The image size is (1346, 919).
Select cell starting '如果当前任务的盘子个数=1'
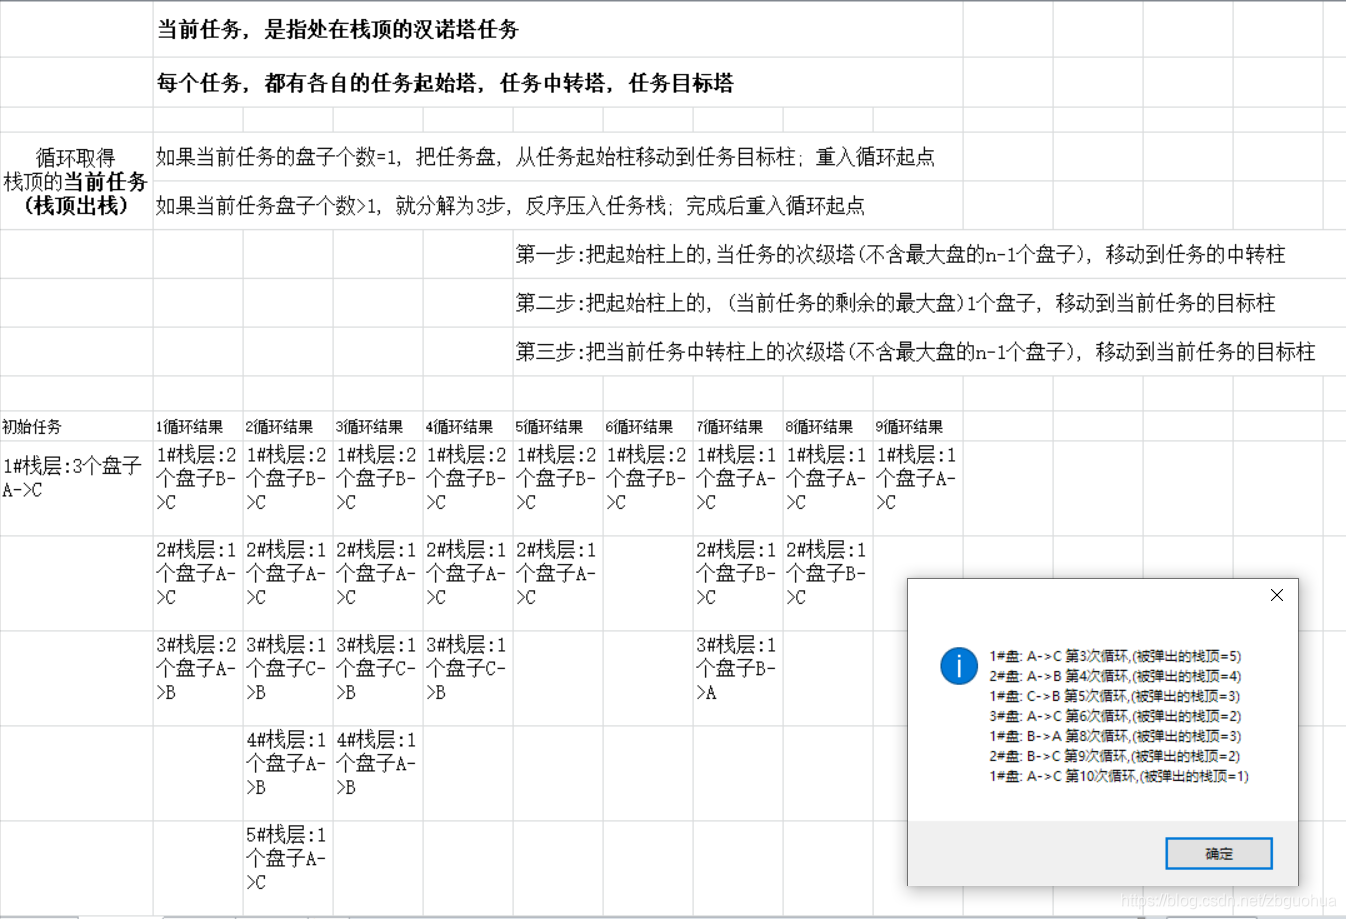point(558,156)
